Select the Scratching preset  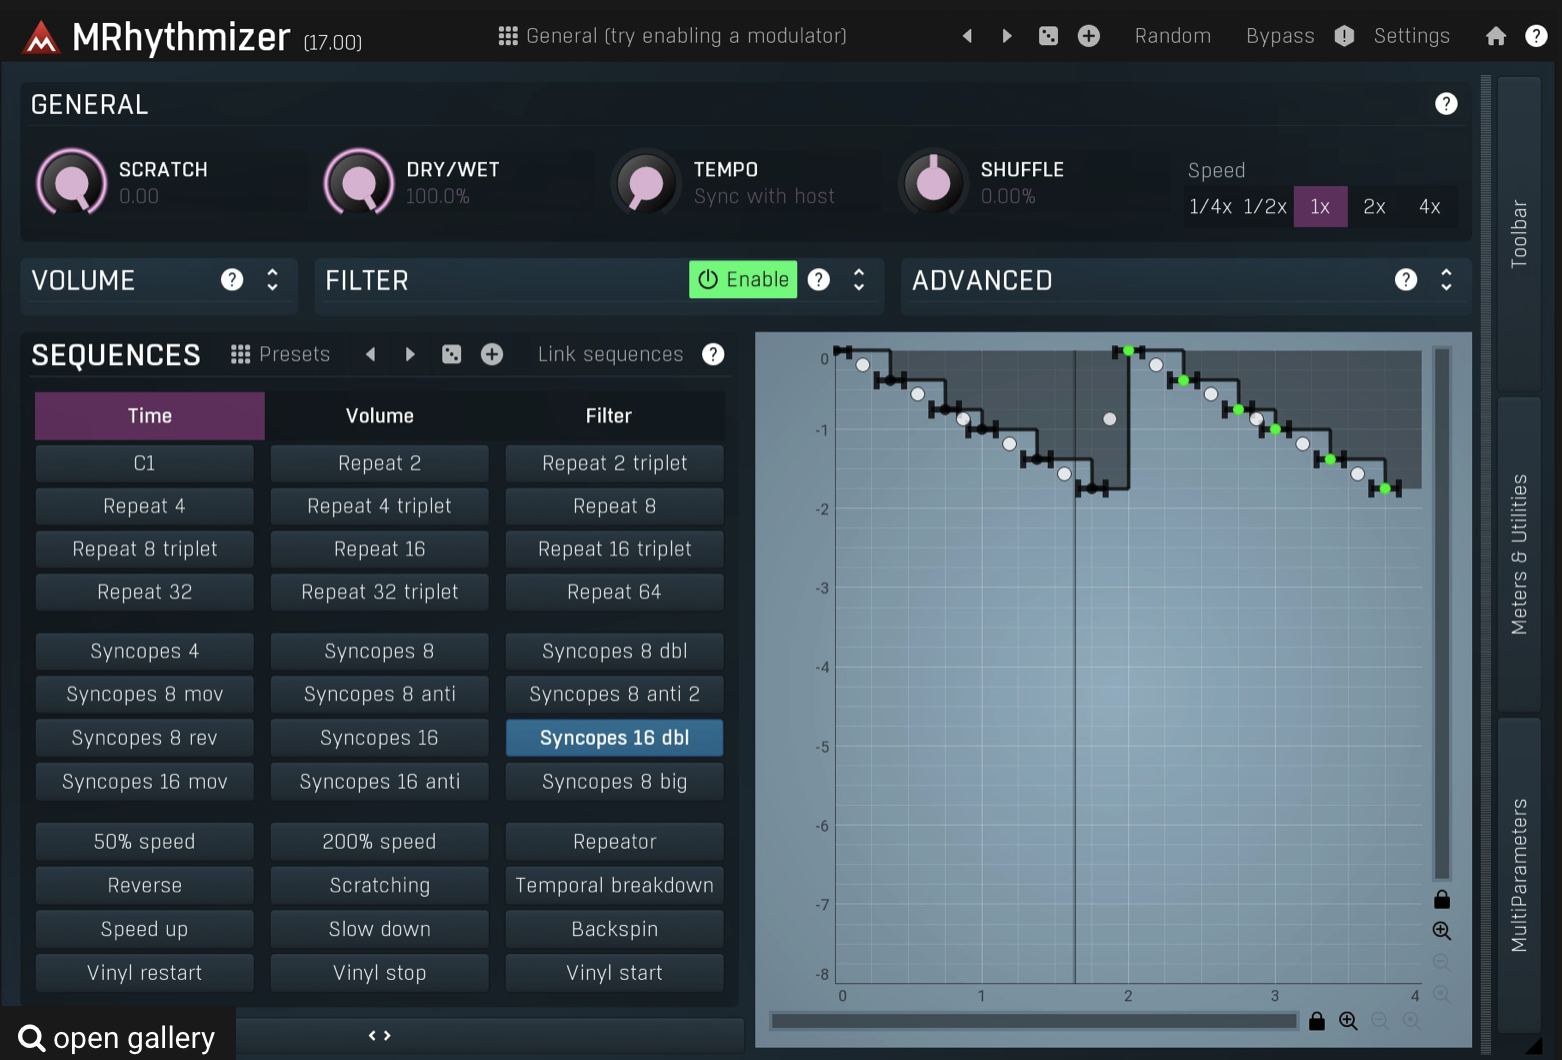point(380,885)
